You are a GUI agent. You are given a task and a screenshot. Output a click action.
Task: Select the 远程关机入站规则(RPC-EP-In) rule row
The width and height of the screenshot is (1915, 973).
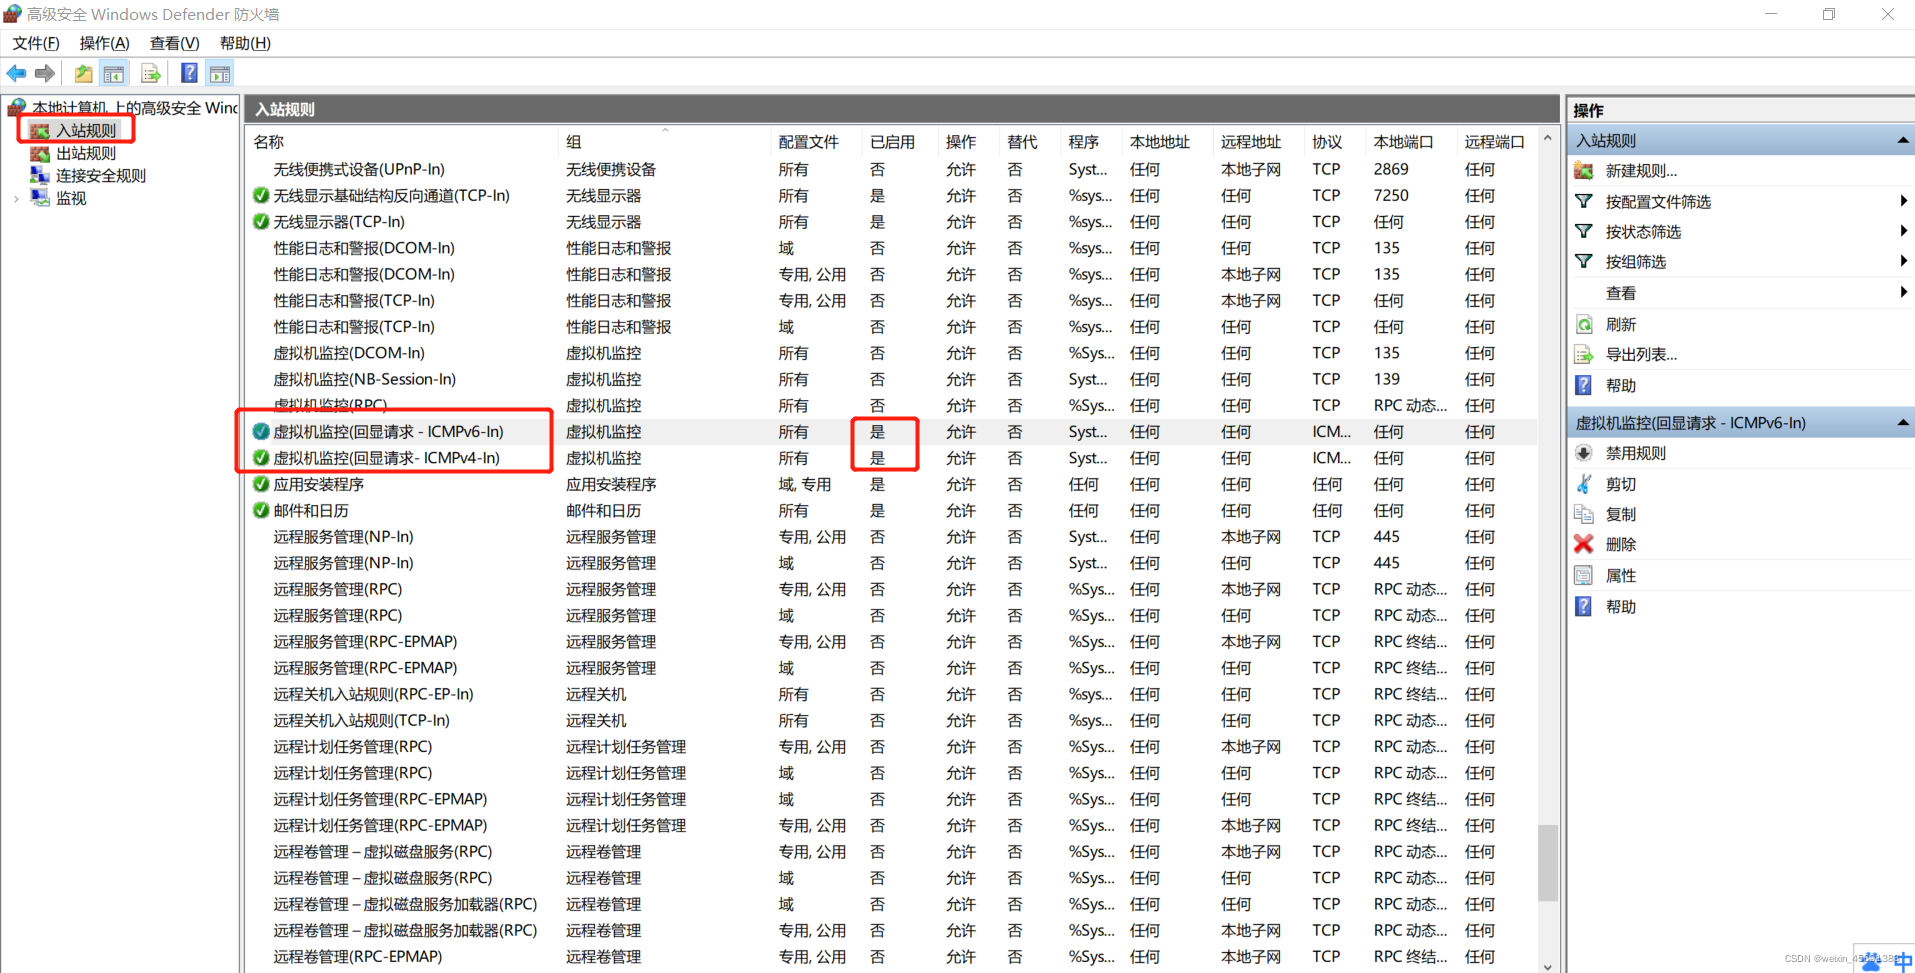click(891, 694)
